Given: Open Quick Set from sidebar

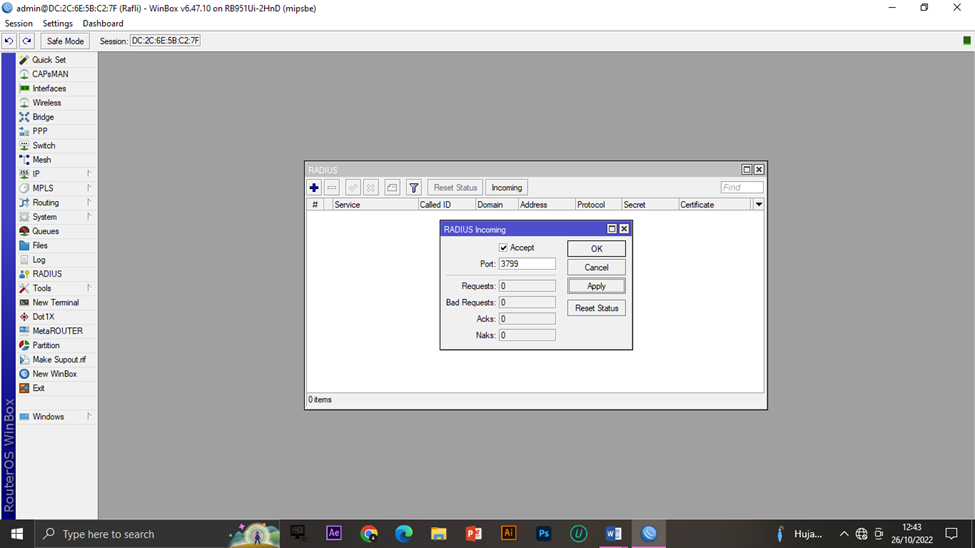Looking at the screenshot, I should (56, 60).
